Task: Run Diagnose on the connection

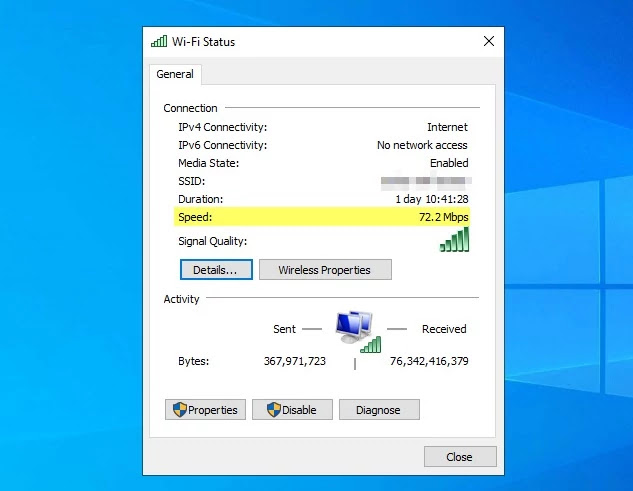Action: [379, 410]
